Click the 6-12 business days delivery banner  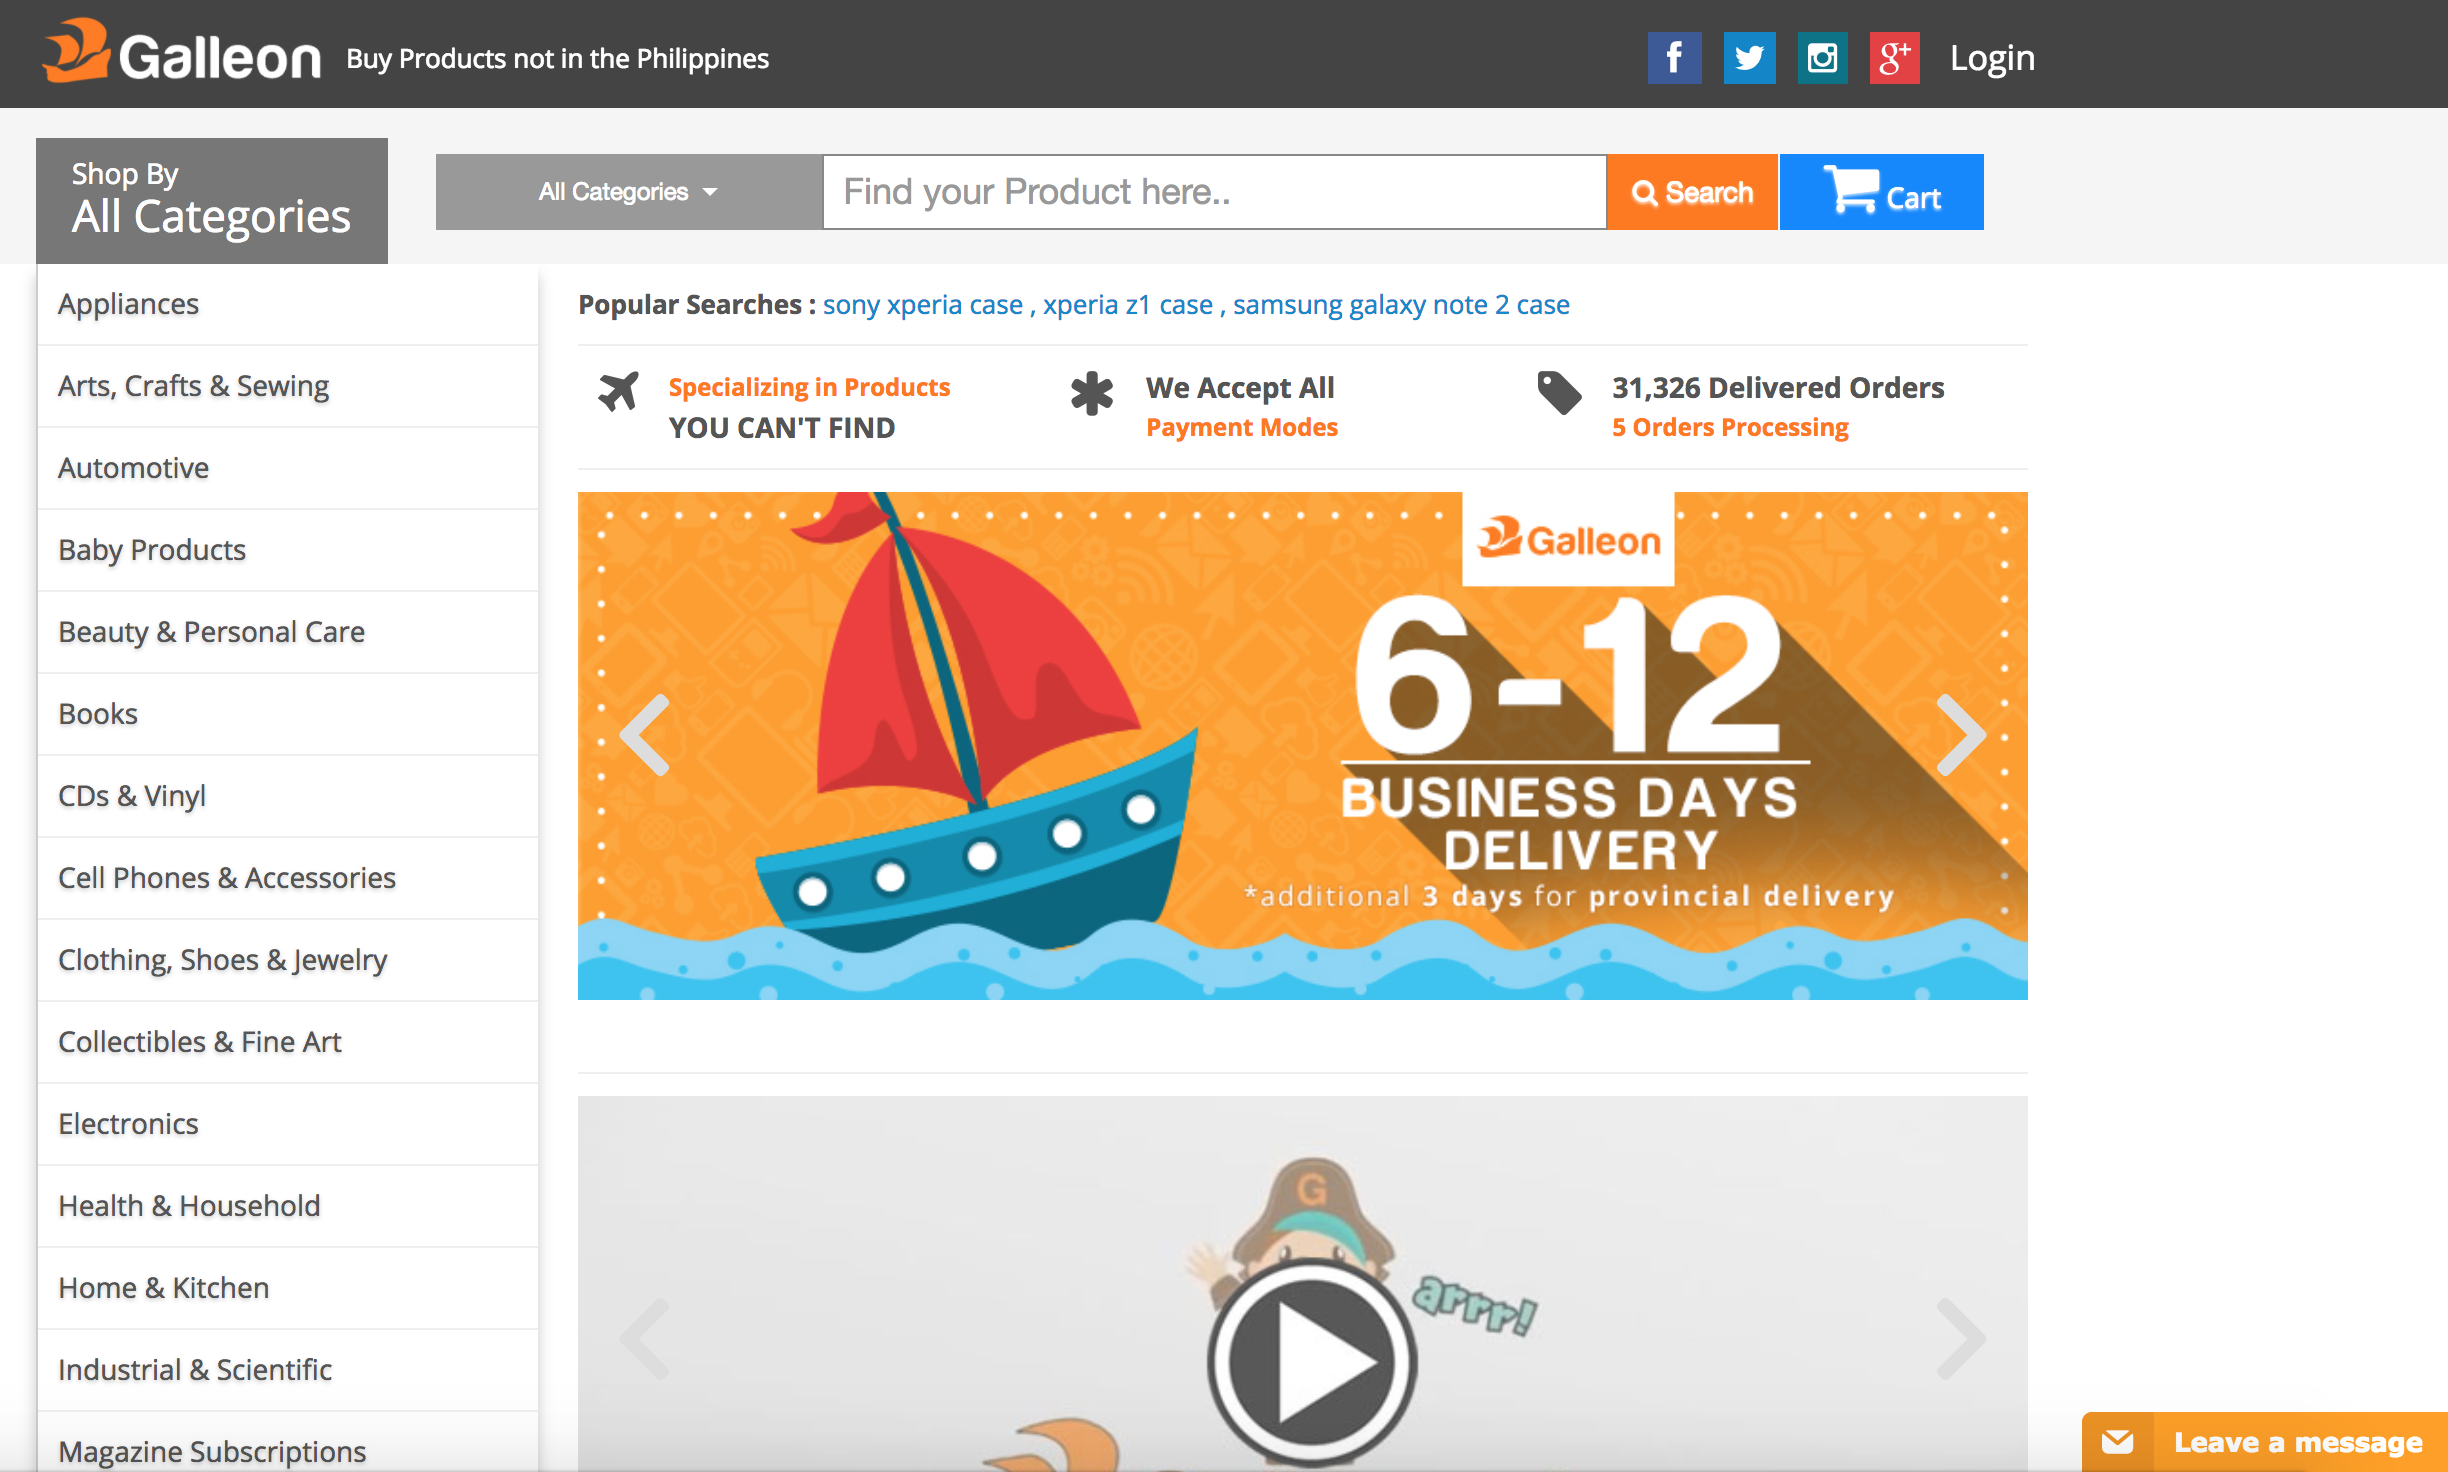pos(1302,746)
